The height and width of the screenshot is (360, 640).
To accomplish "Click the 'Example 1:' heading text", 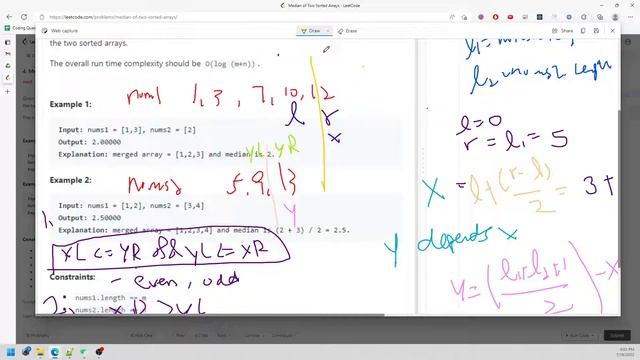I will pyautogui.click(x=71, y=104).
